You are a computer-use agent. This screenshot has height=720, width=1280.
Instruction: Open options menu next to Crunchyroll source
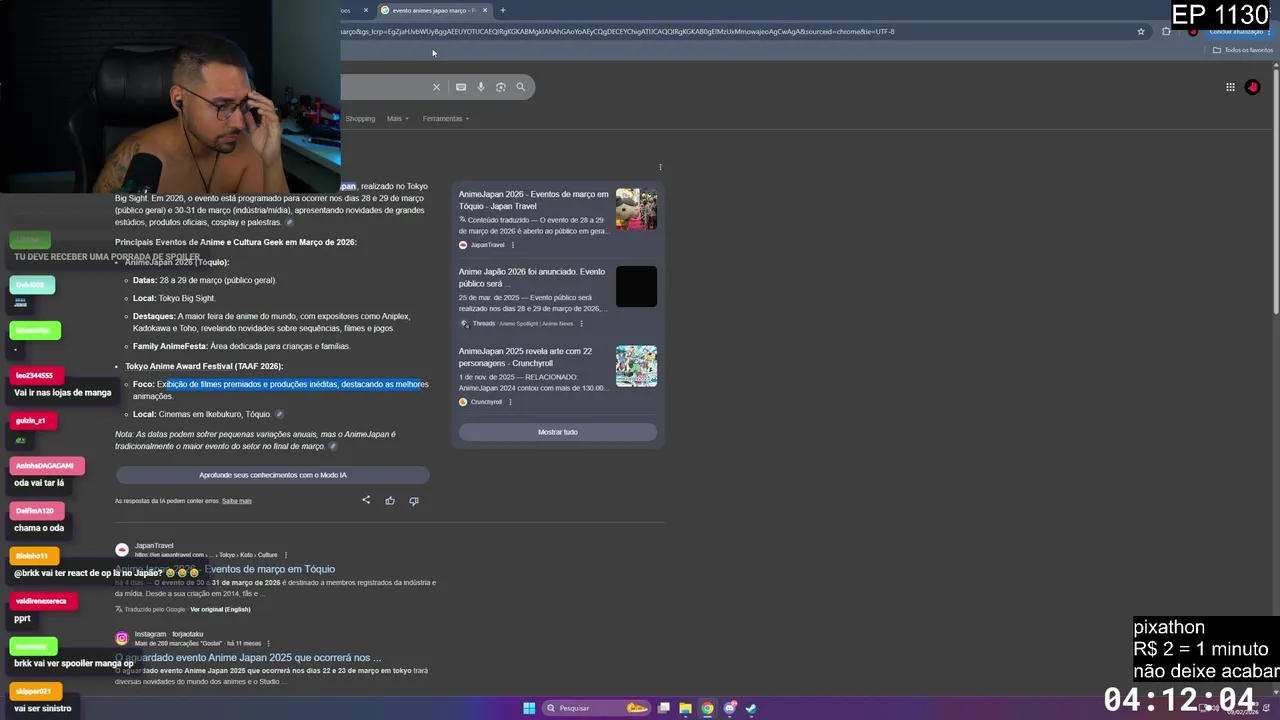(x=510, y=402)
